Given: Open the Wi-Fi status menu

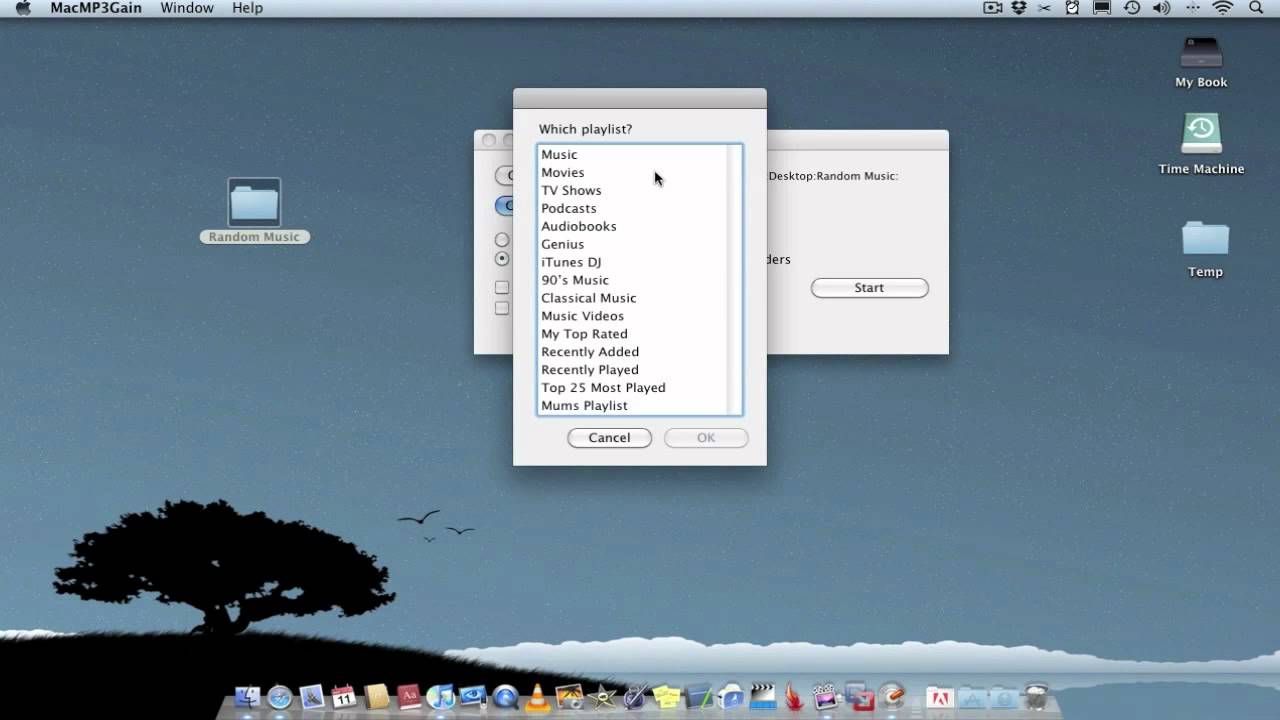Looking at the screenshot, I should pos(1223,8).
